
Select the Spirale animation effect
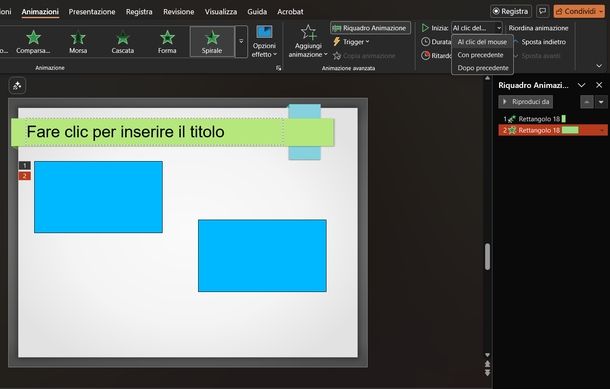coord(212,42)
